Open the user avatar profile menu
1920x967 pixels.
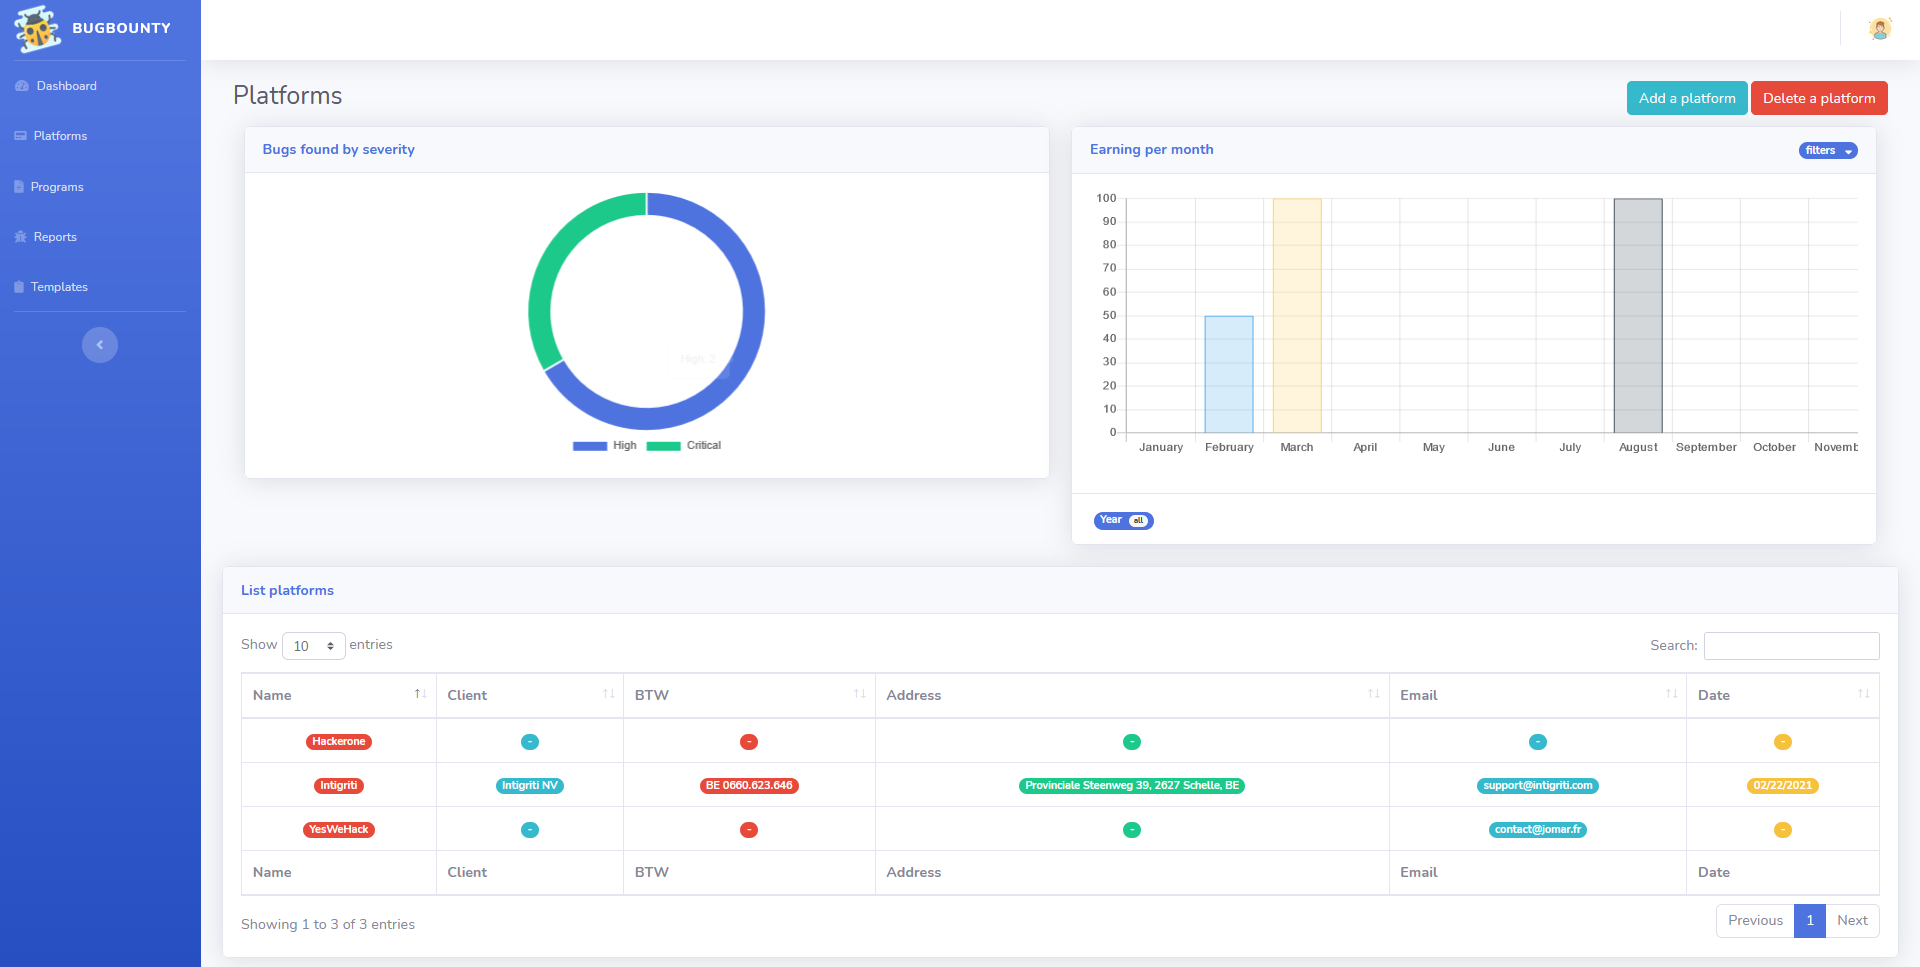coord(1880,29)
